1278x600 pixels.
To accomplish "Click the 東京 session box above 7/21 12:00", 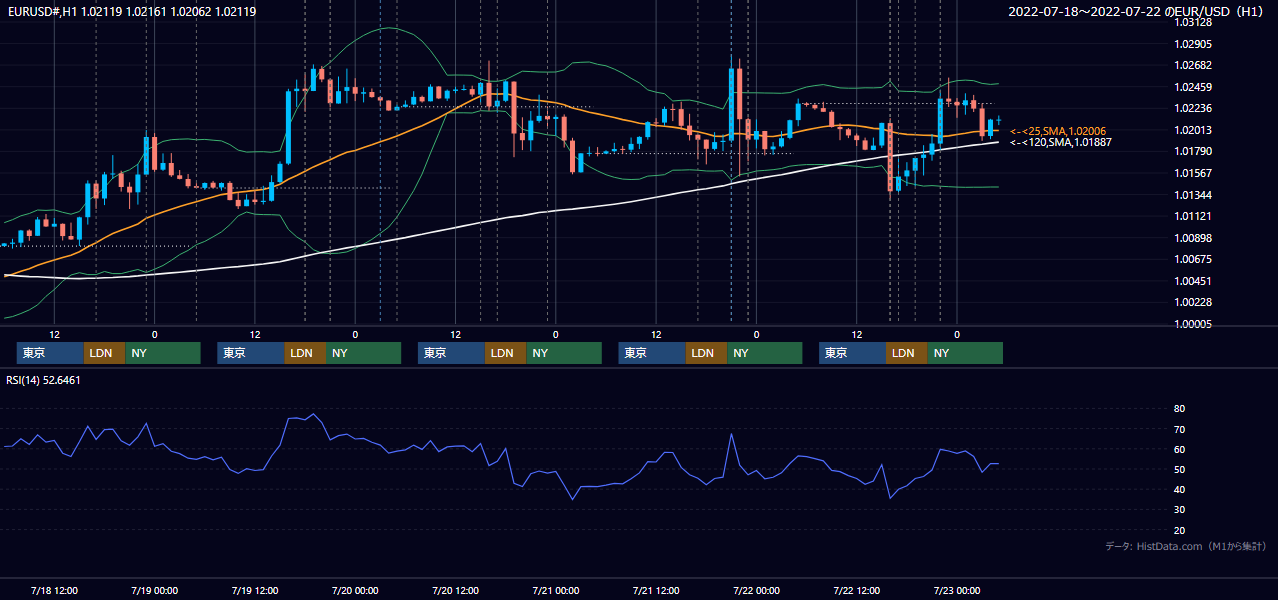I will pyautogui.click(x=653, y=353).
